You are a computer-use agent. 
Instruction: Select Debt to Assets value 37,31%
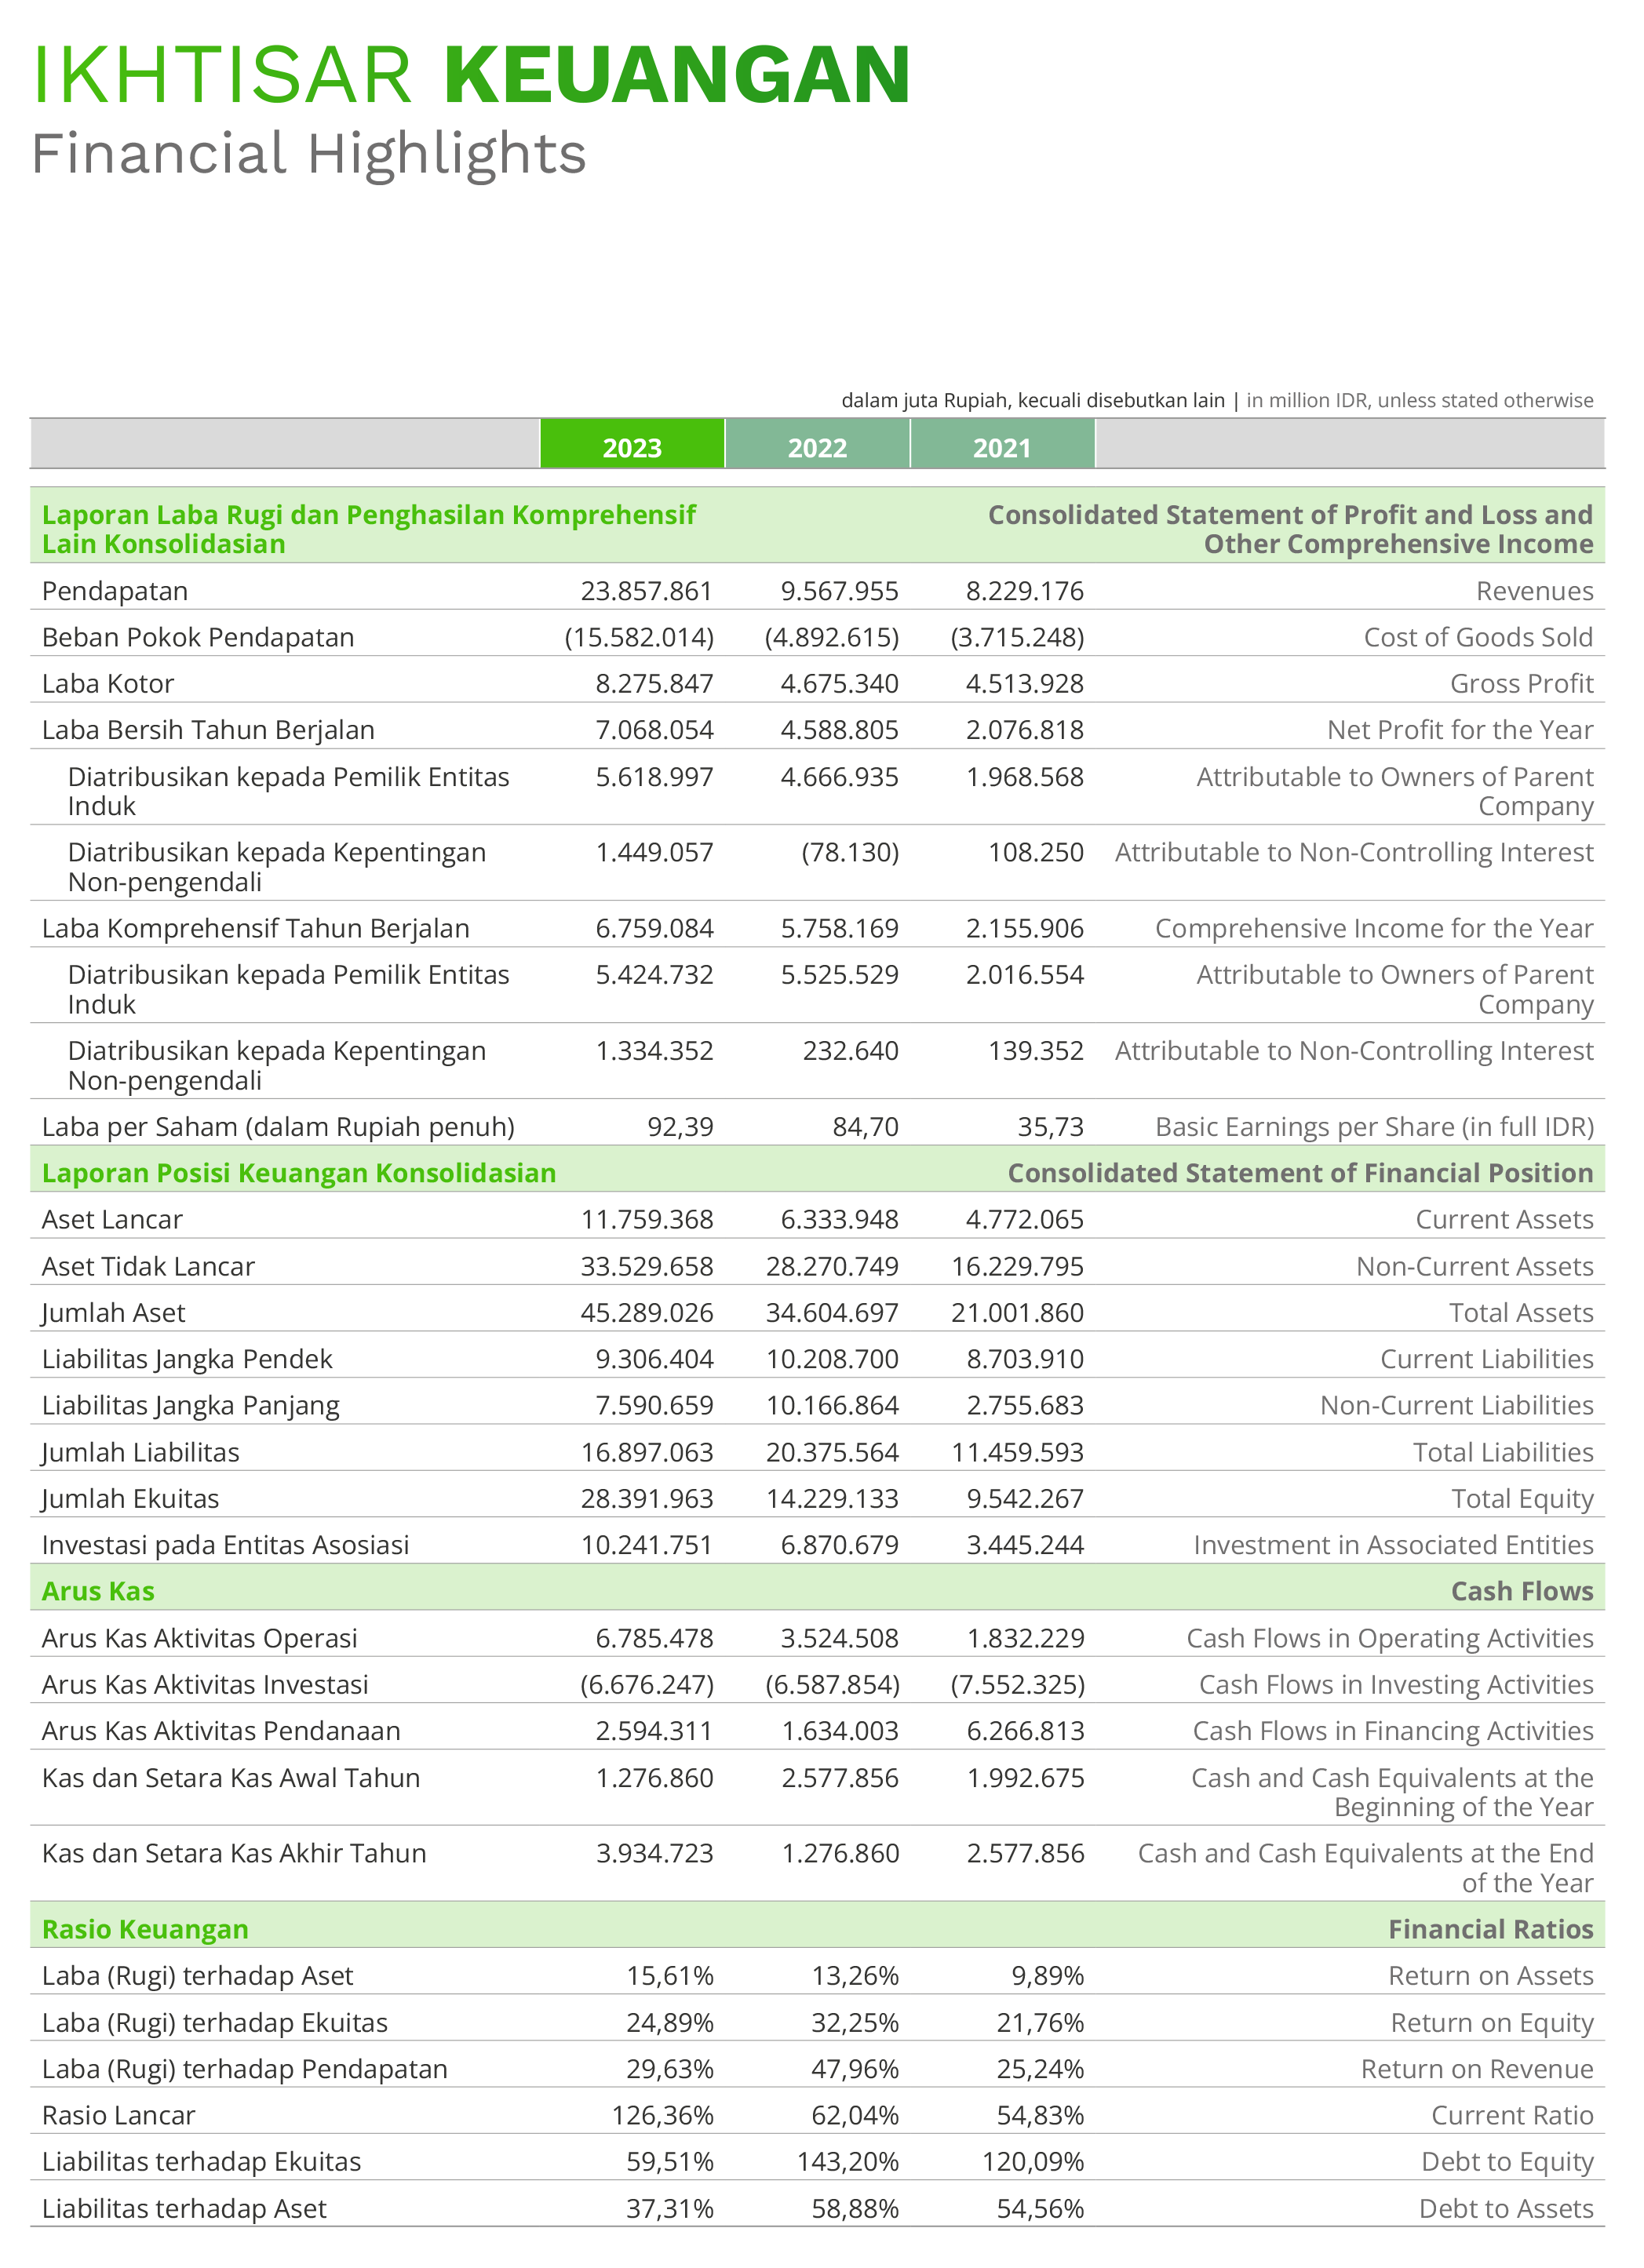tap(670, 2209)
